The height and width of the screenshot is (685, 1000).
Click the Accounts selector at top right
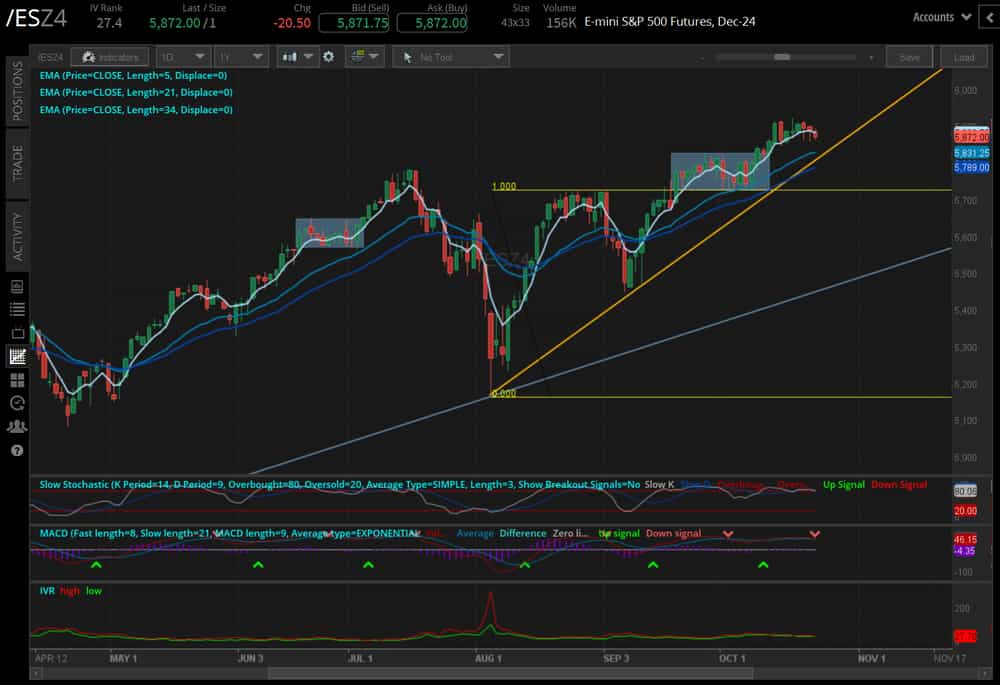938,17
